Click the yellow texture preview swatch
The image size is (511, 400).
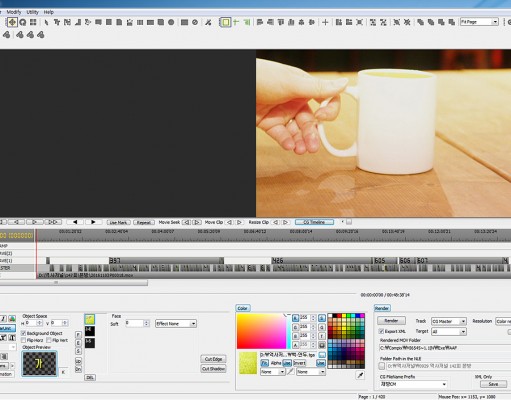point(248,363)
